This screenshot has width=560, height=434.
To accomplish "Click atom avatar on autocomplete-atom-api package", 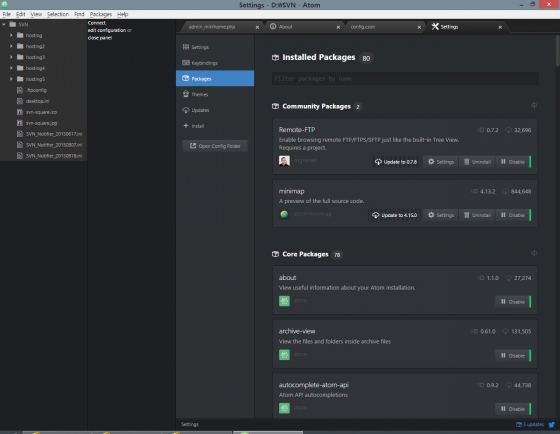I will pyautogui.click(x=284, y=408).
